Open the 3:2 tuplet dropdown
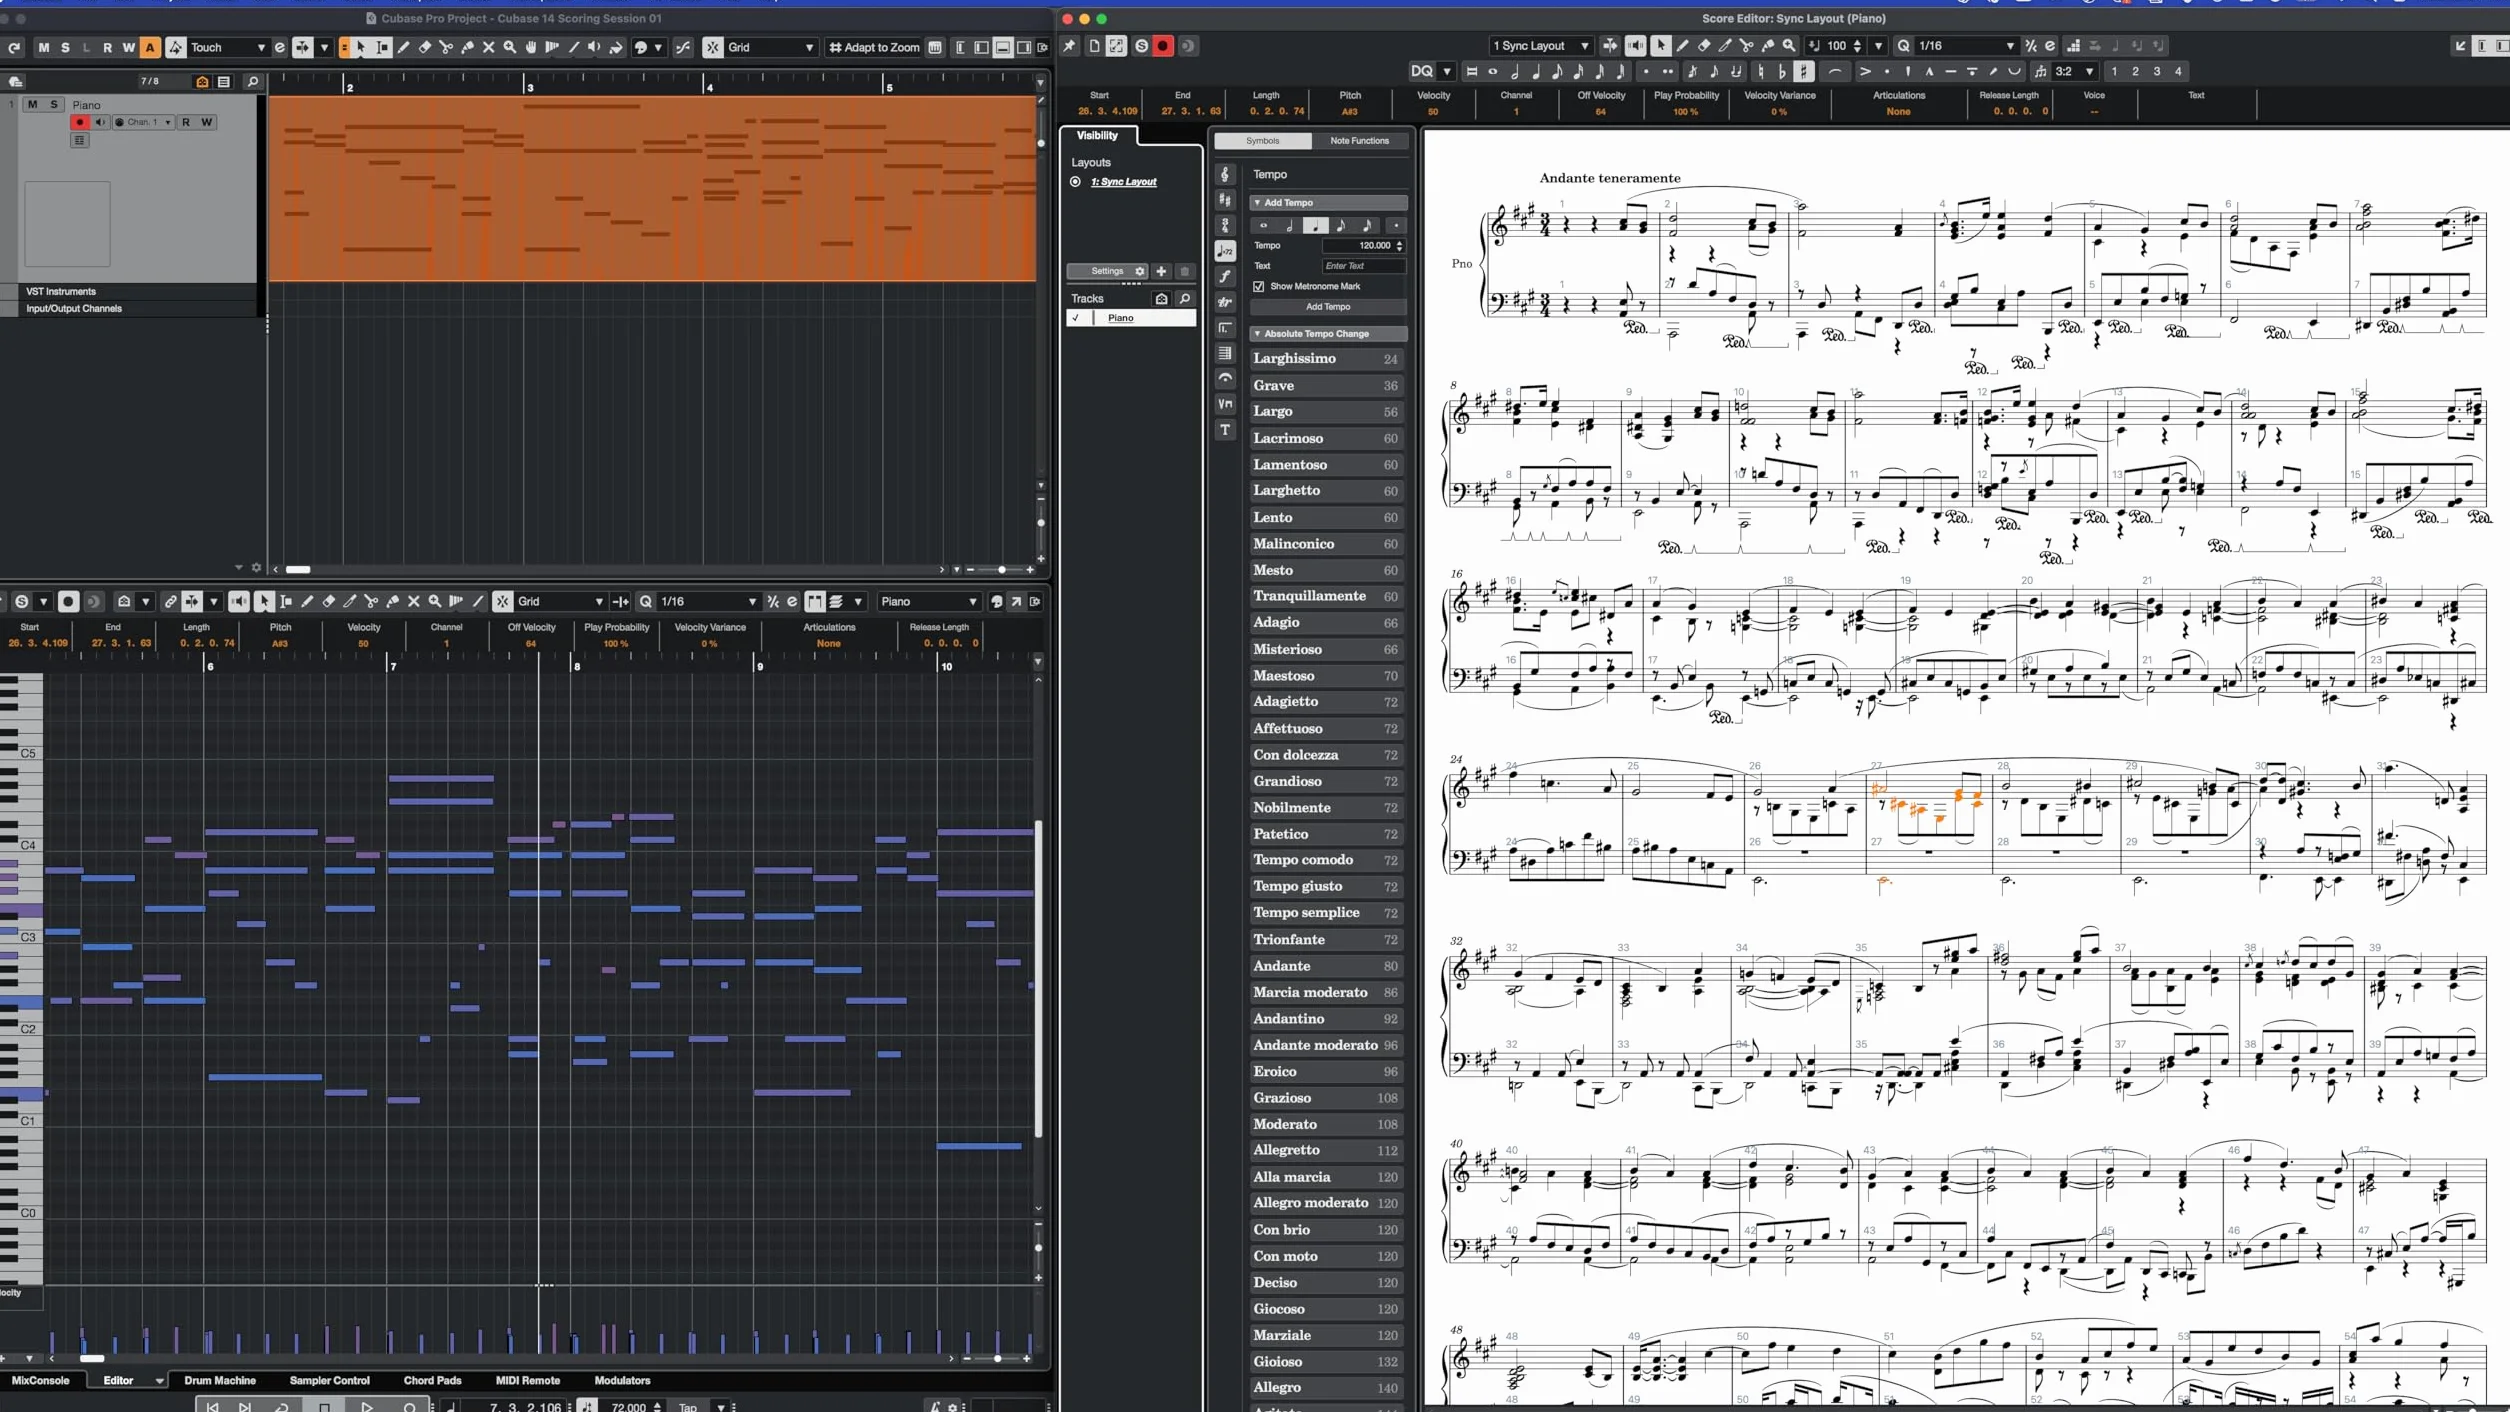Image resolution: width=2510 pixels, height=1412 pixels. [2074, 72]
